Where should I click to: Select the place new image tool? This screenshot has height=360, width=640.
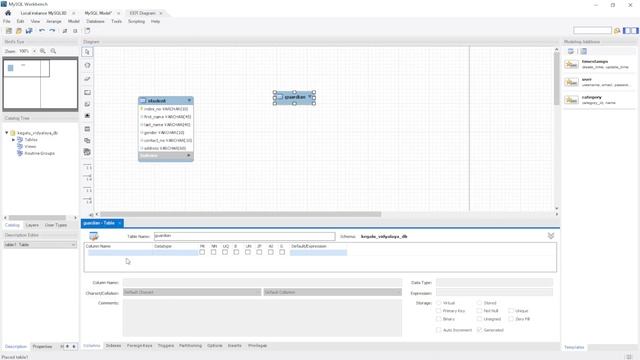[x=87, y=116]
